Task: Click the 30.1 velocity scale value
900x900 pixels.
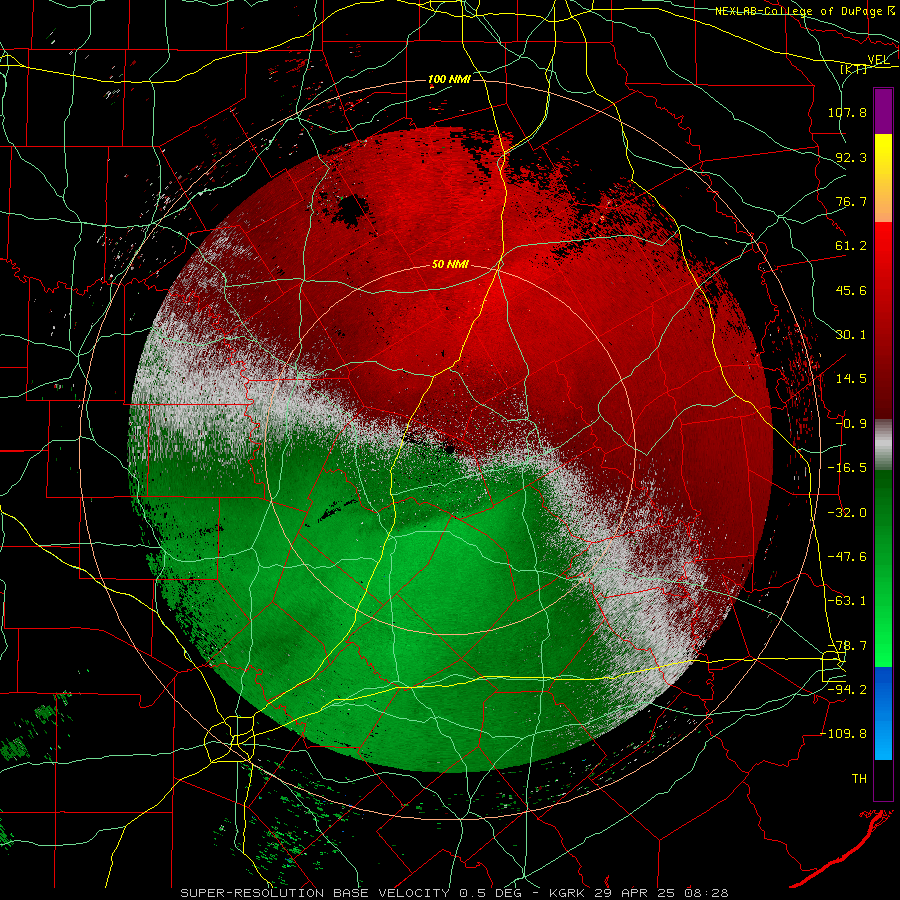Action: click(x=851, y=335)
